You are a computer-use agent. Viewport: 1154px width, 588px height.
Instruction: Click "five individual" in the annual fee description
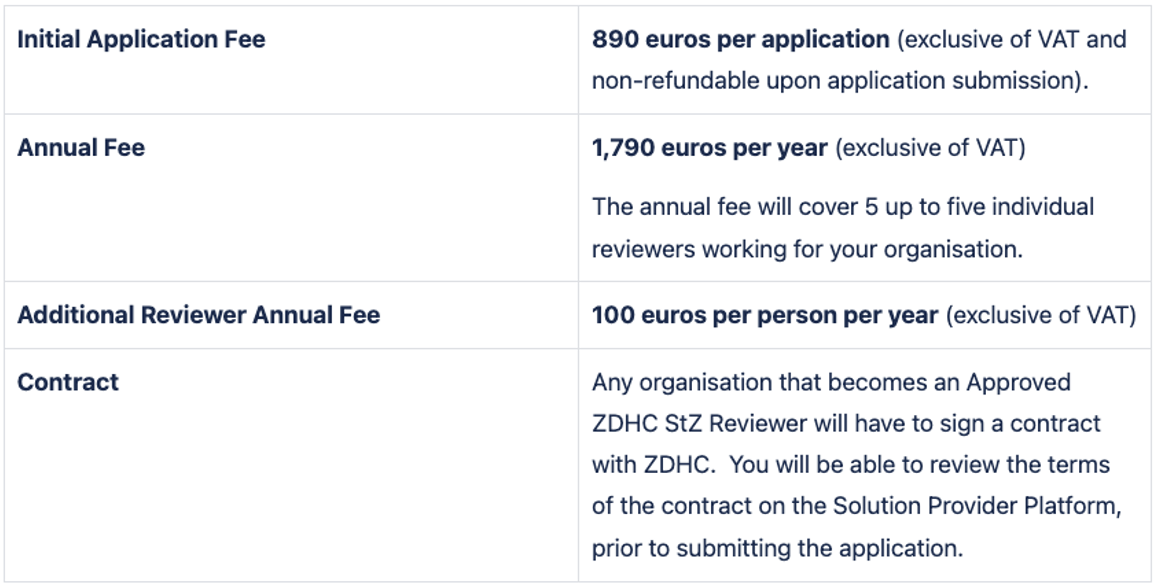coord(1022,207)
